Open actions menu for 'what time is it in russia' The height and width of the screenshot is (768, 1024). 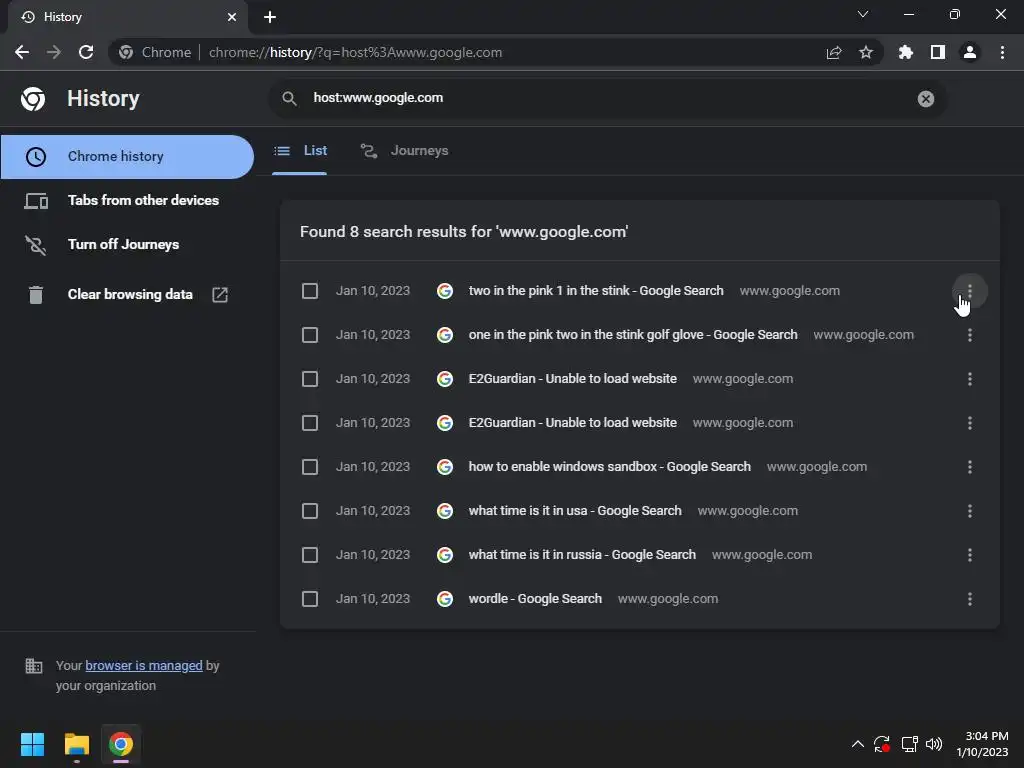[x=970, y=555]
